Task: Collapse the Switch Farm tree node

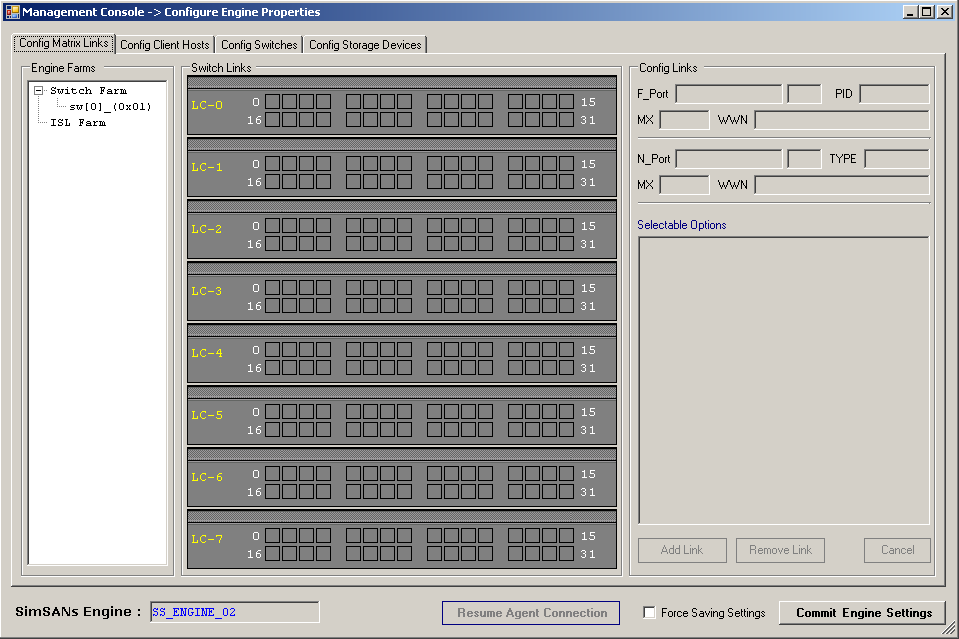Action: click(39, 90)
